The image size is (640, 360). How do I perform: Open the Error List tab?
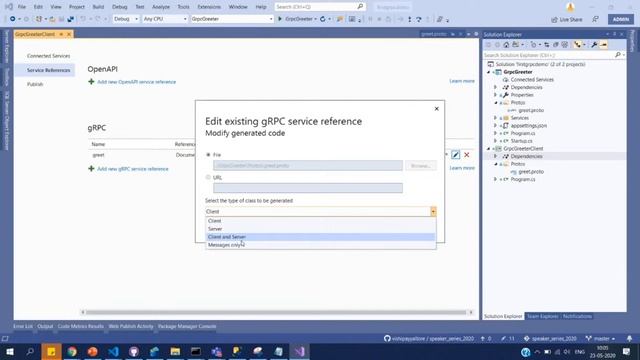pos(23,327)
